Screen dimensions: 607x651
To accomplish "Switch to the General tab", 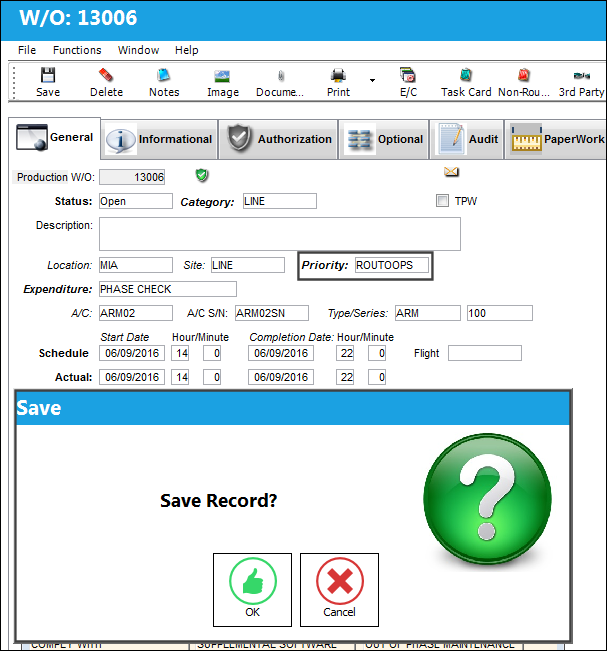I will 54,138.
